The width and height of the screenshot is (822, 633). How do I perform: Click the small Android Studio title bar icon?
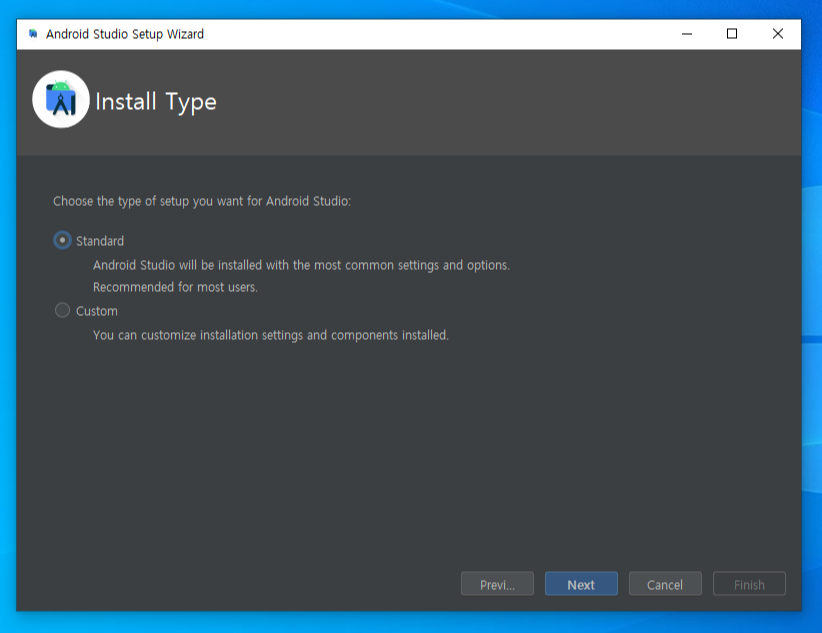[x=33, y=34]
